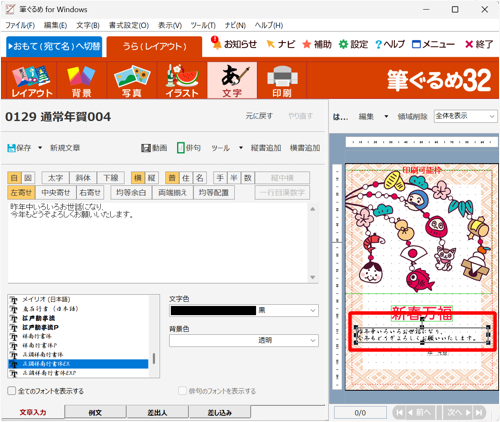Select 新春万福 text on card preview
The width and height of the screenshot is (500, 422).
click(422, 313)
